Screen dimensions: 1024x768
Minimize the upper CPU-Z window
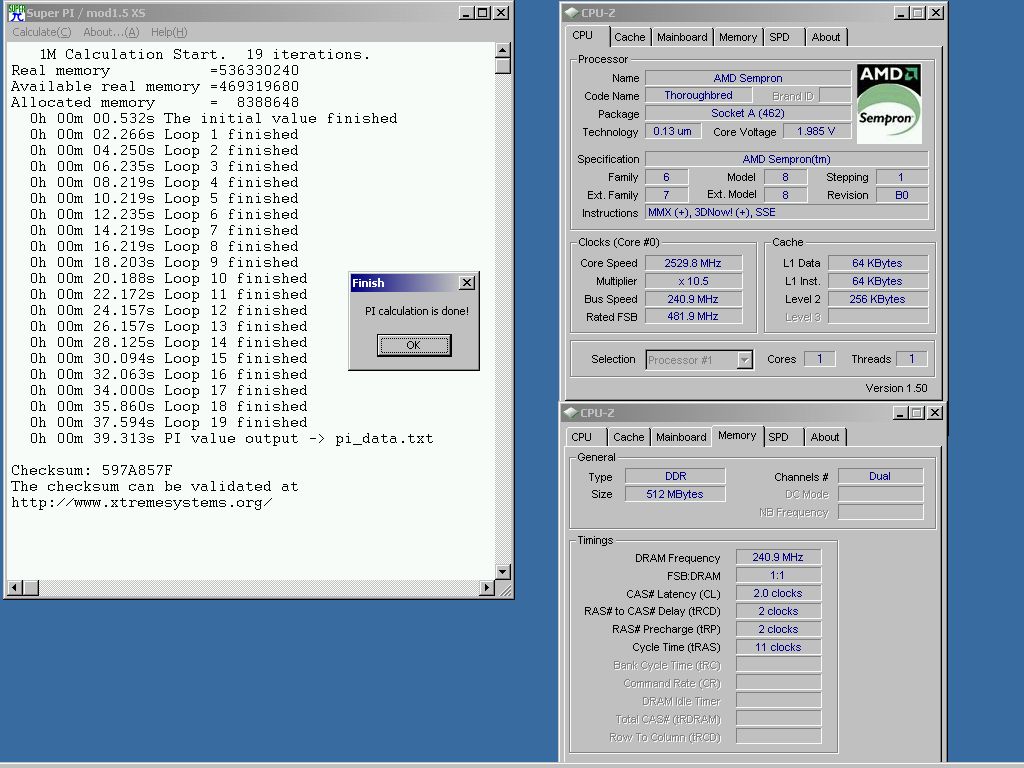pos(901,12)
